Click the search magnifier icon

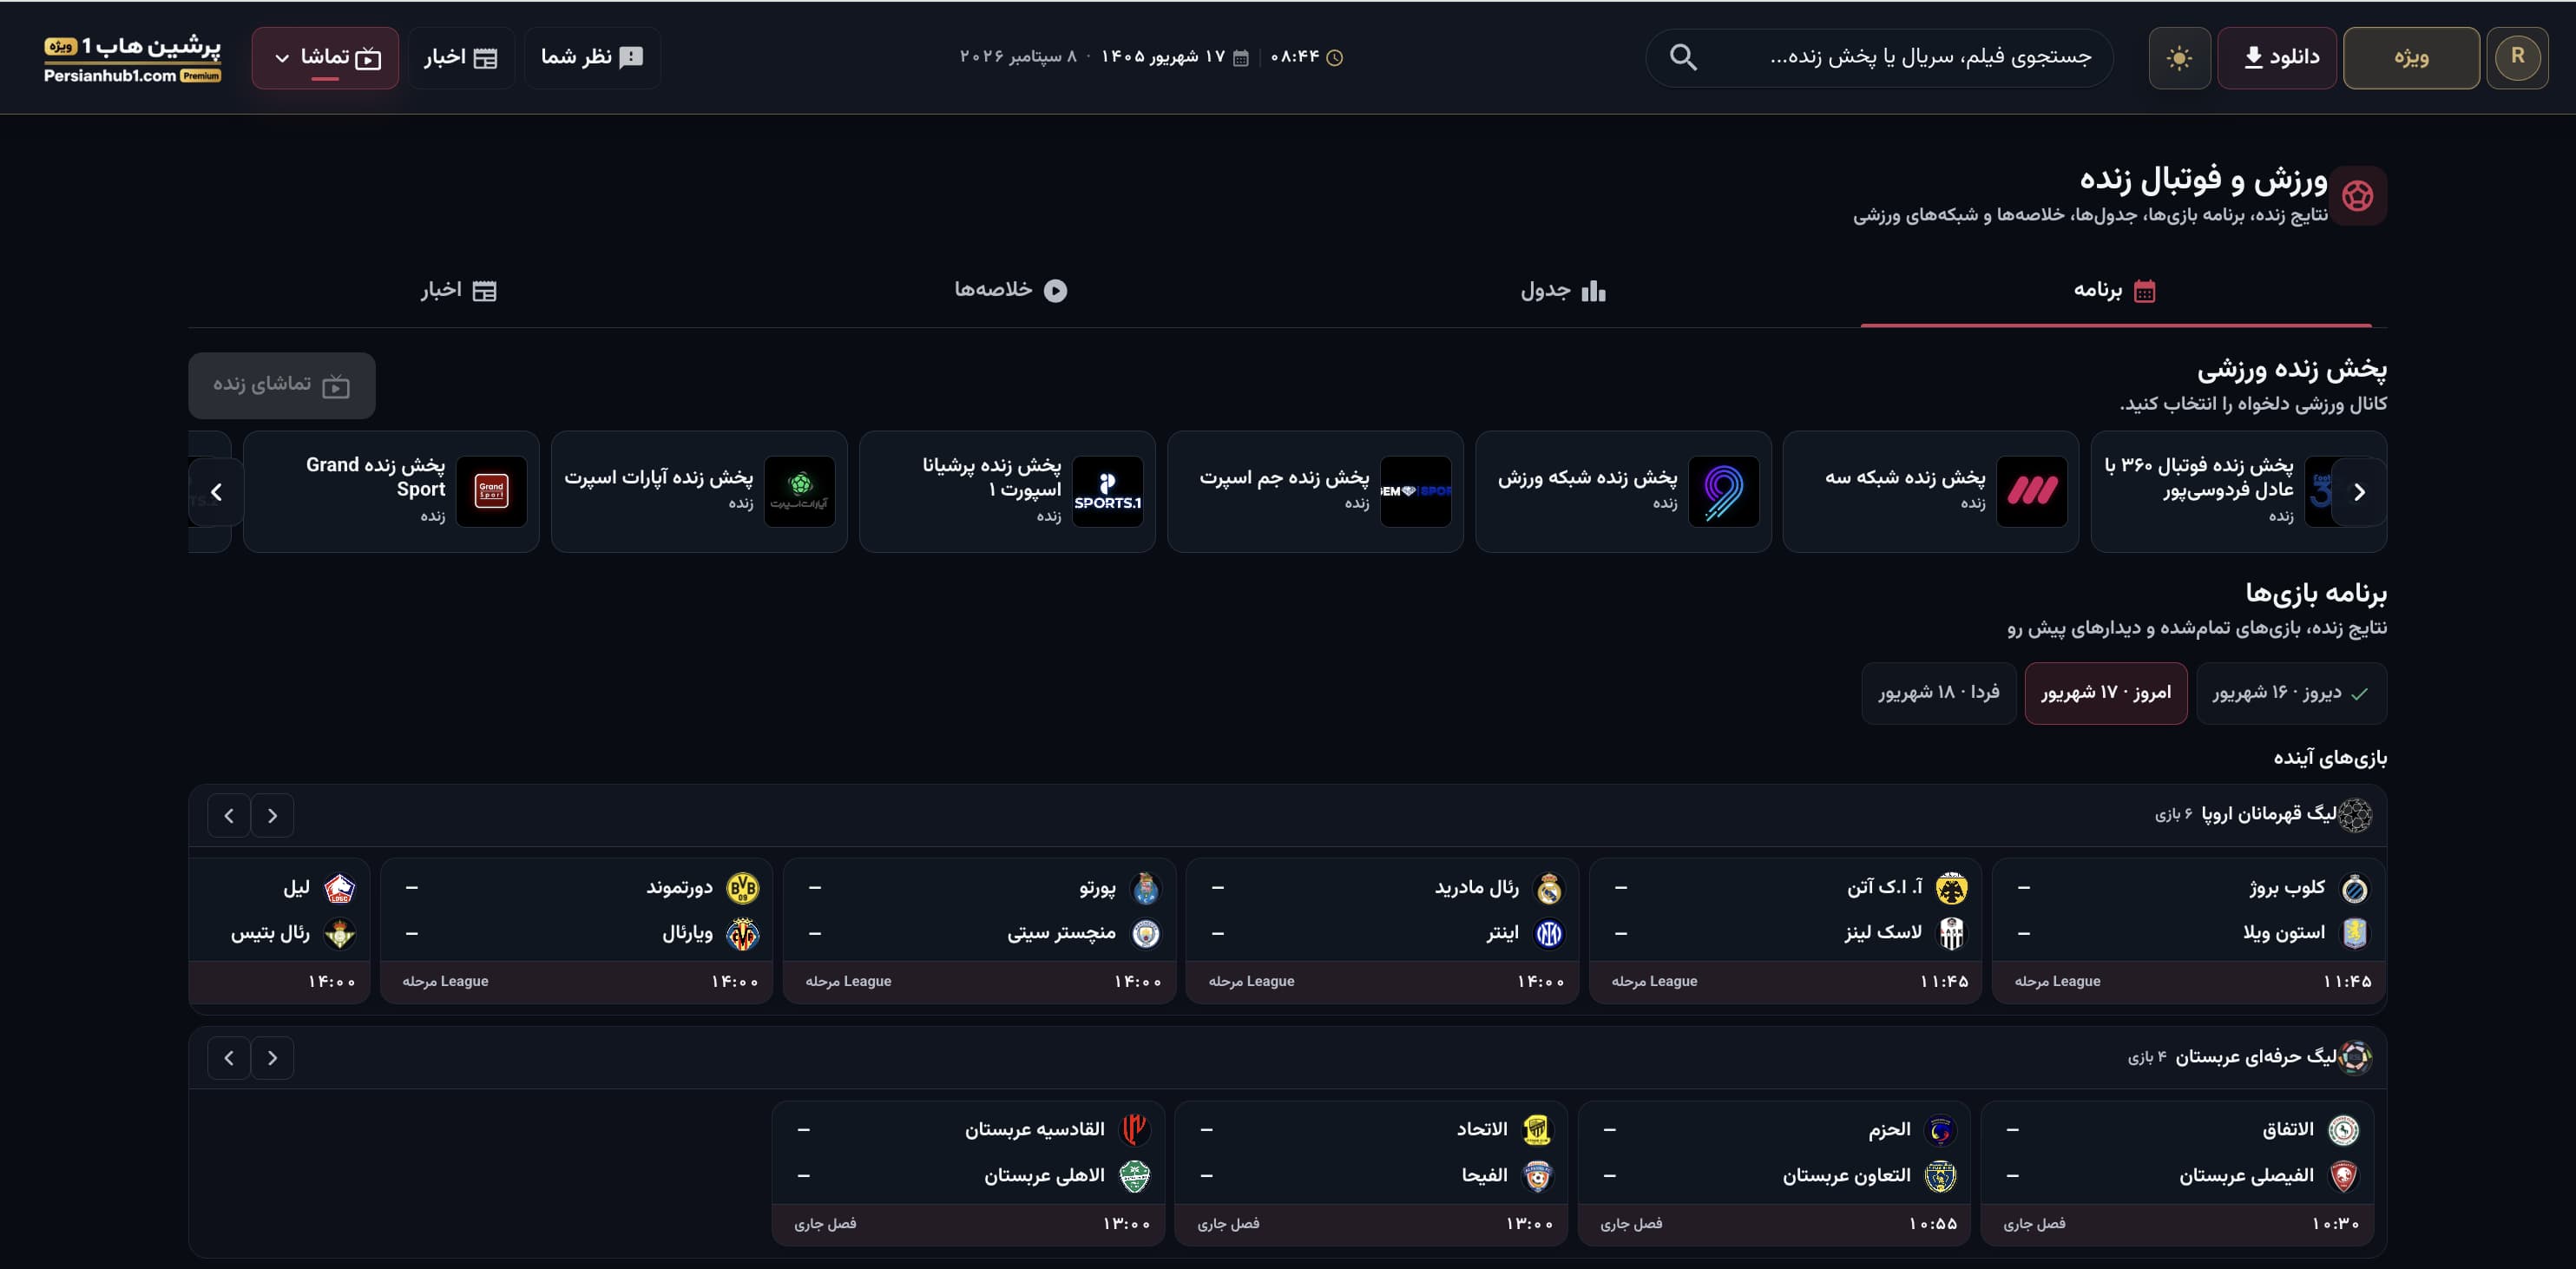pyautogui.click(x=1683, y=57)
